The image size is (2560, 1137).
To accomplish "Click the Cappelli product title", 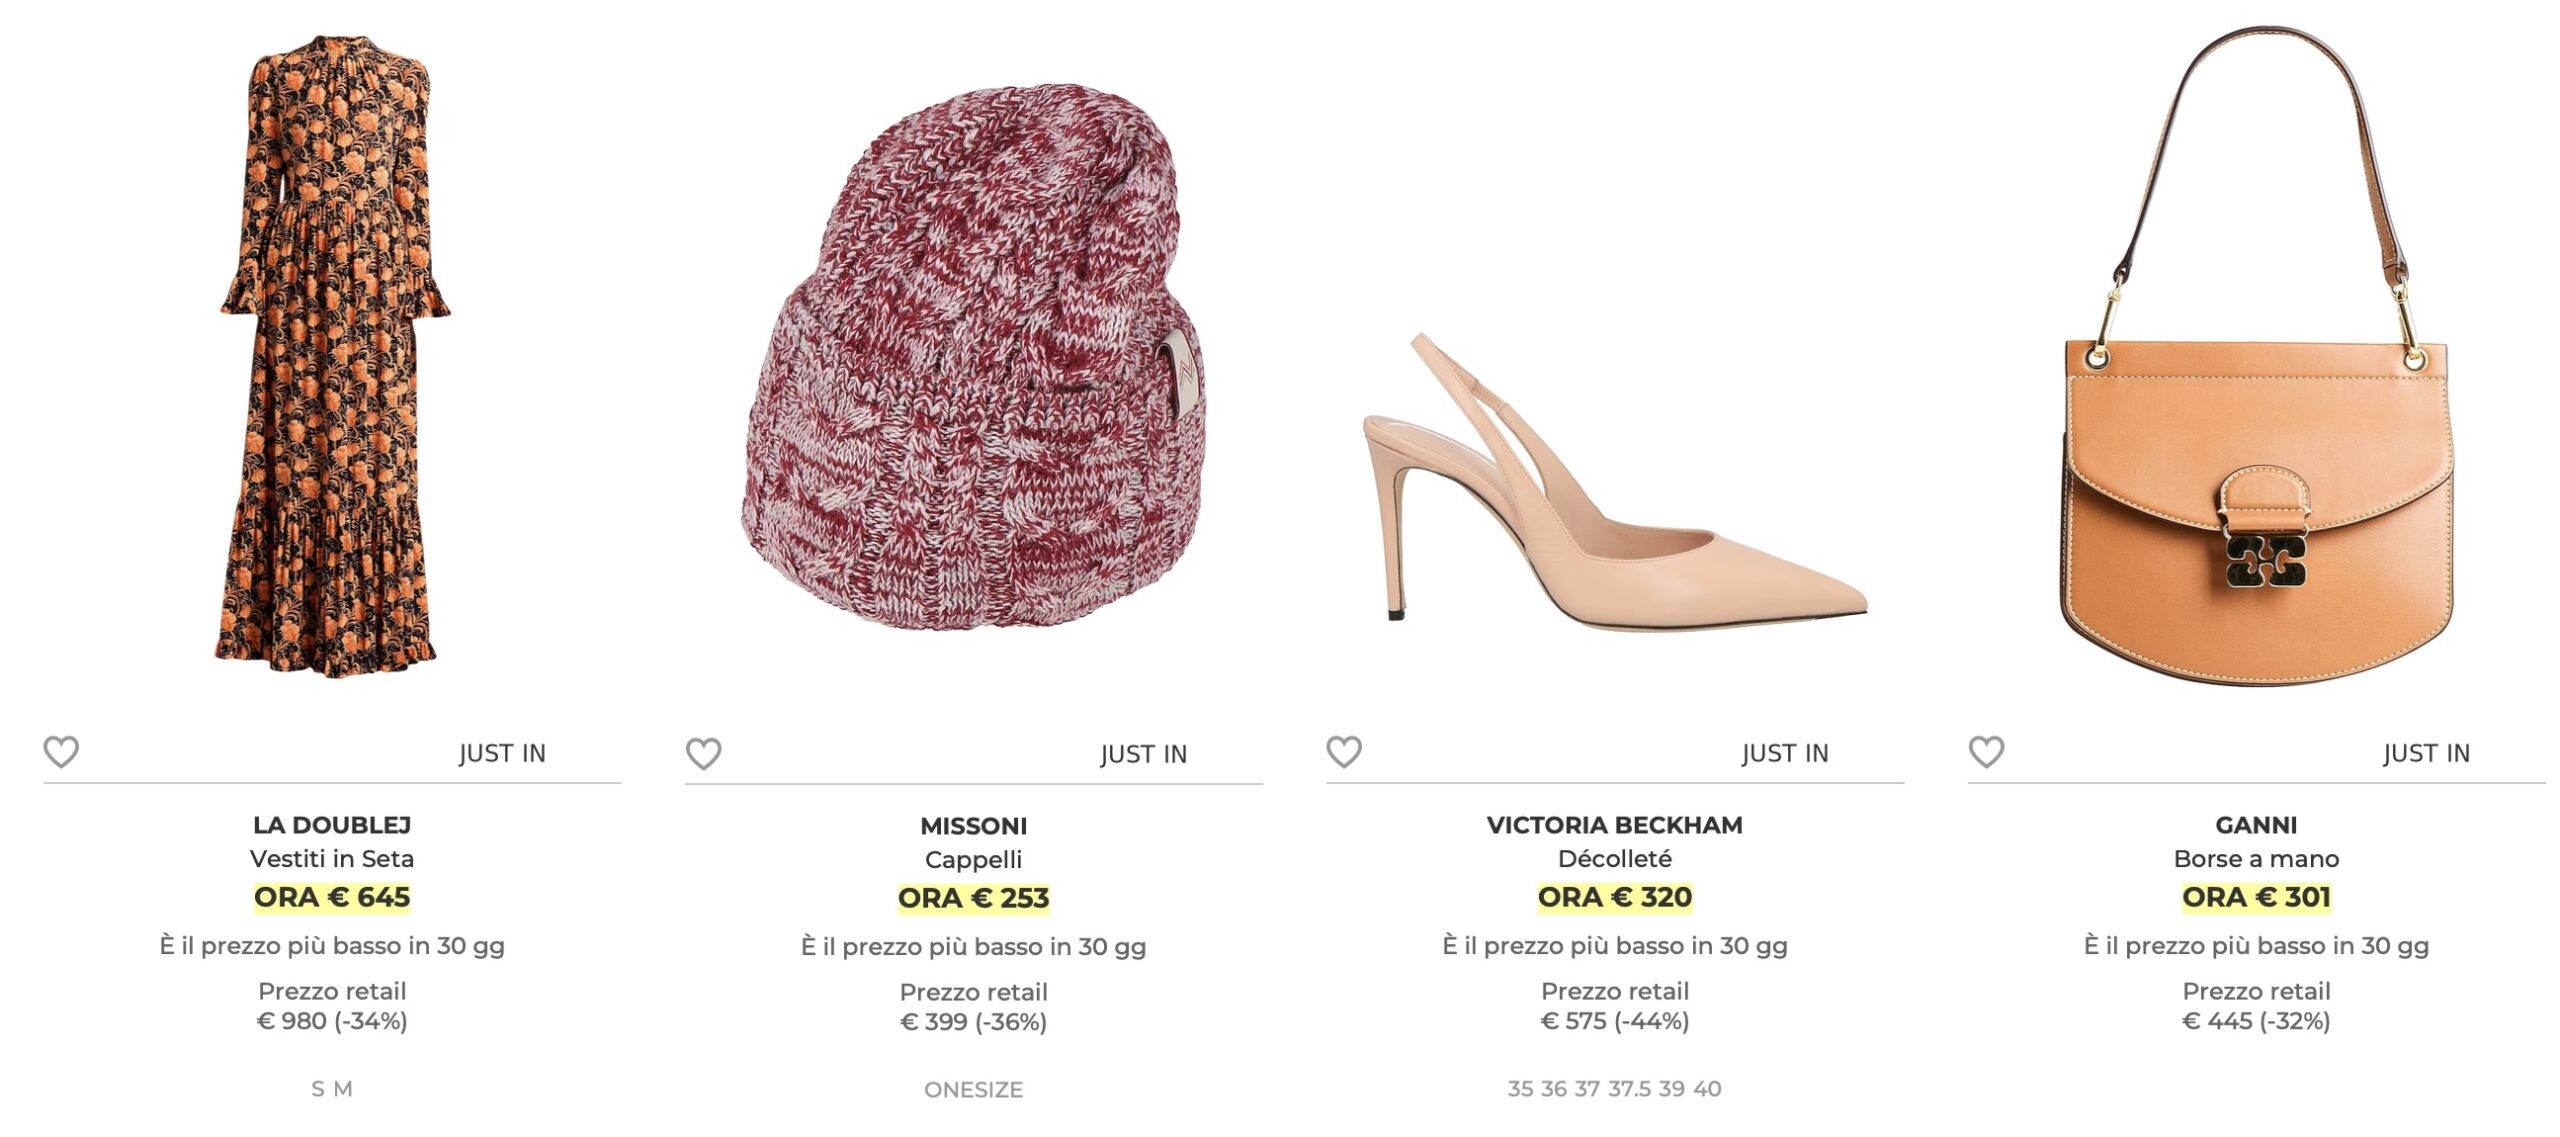I will point(973,860).
